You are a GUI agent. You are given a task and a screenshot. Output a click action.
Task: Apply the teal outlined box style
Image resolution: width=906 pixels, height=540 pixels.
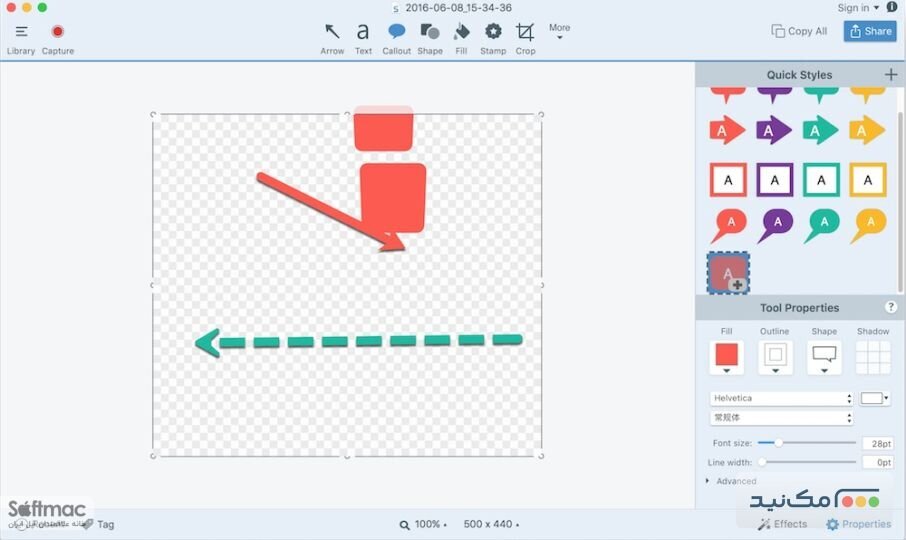821,180
